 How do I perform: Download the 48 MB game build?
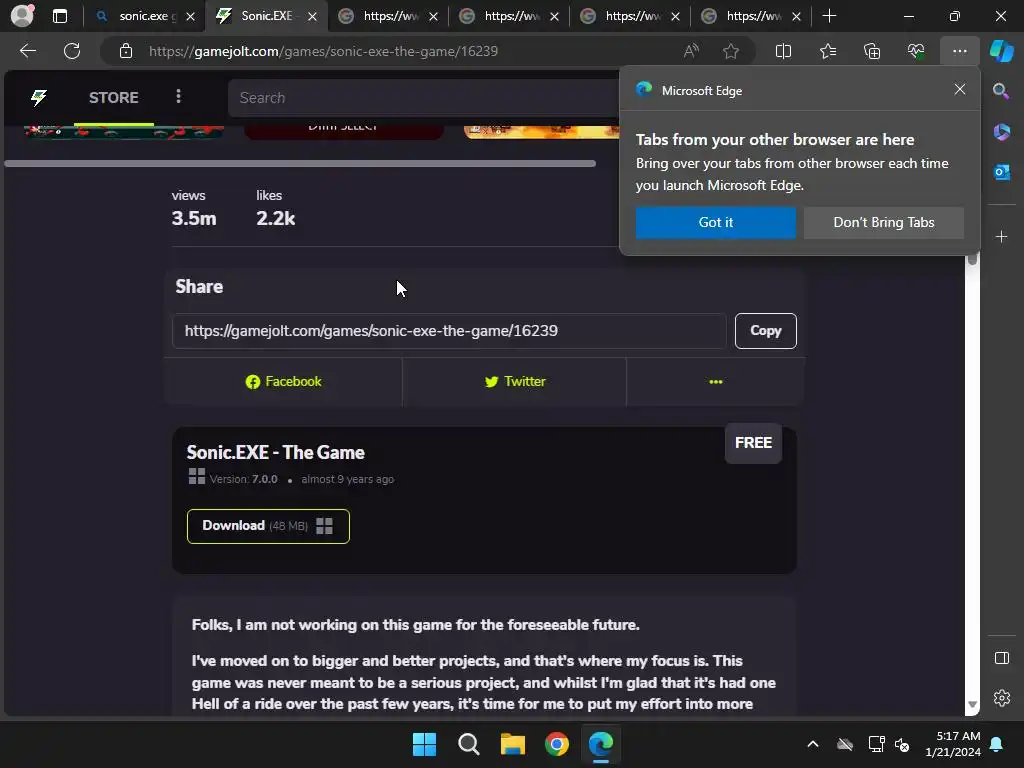(268, 526)
